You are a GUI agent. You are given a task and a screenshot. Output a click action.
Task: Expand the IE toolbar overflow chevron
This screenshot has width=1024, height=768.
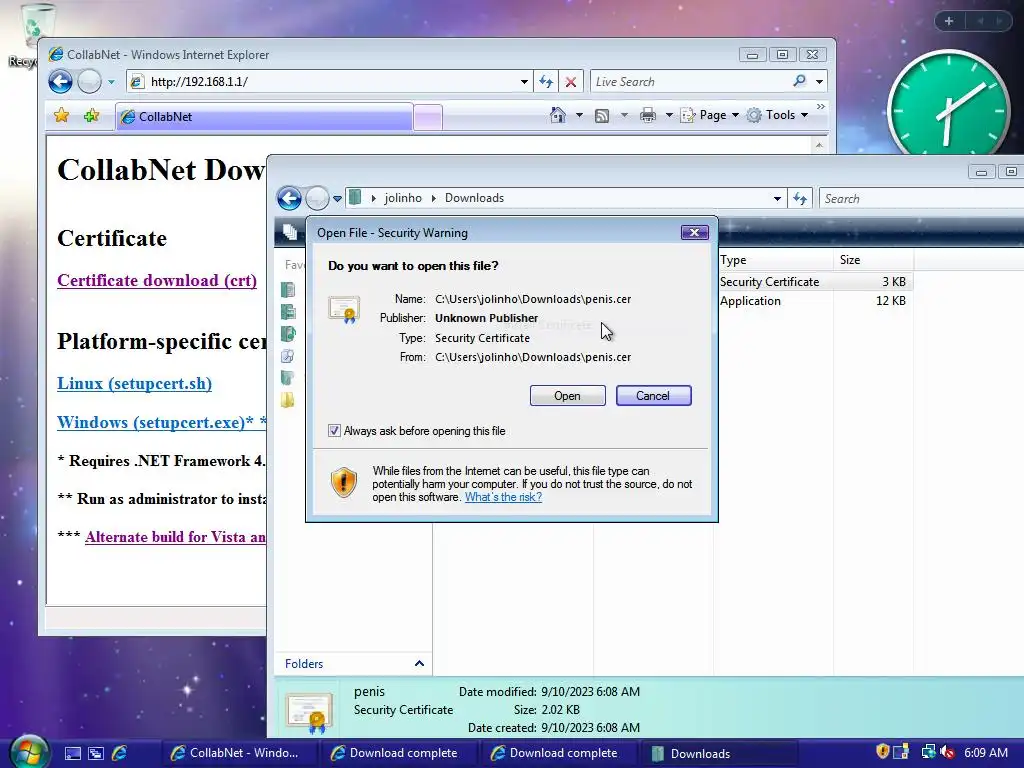pos(821,106)
